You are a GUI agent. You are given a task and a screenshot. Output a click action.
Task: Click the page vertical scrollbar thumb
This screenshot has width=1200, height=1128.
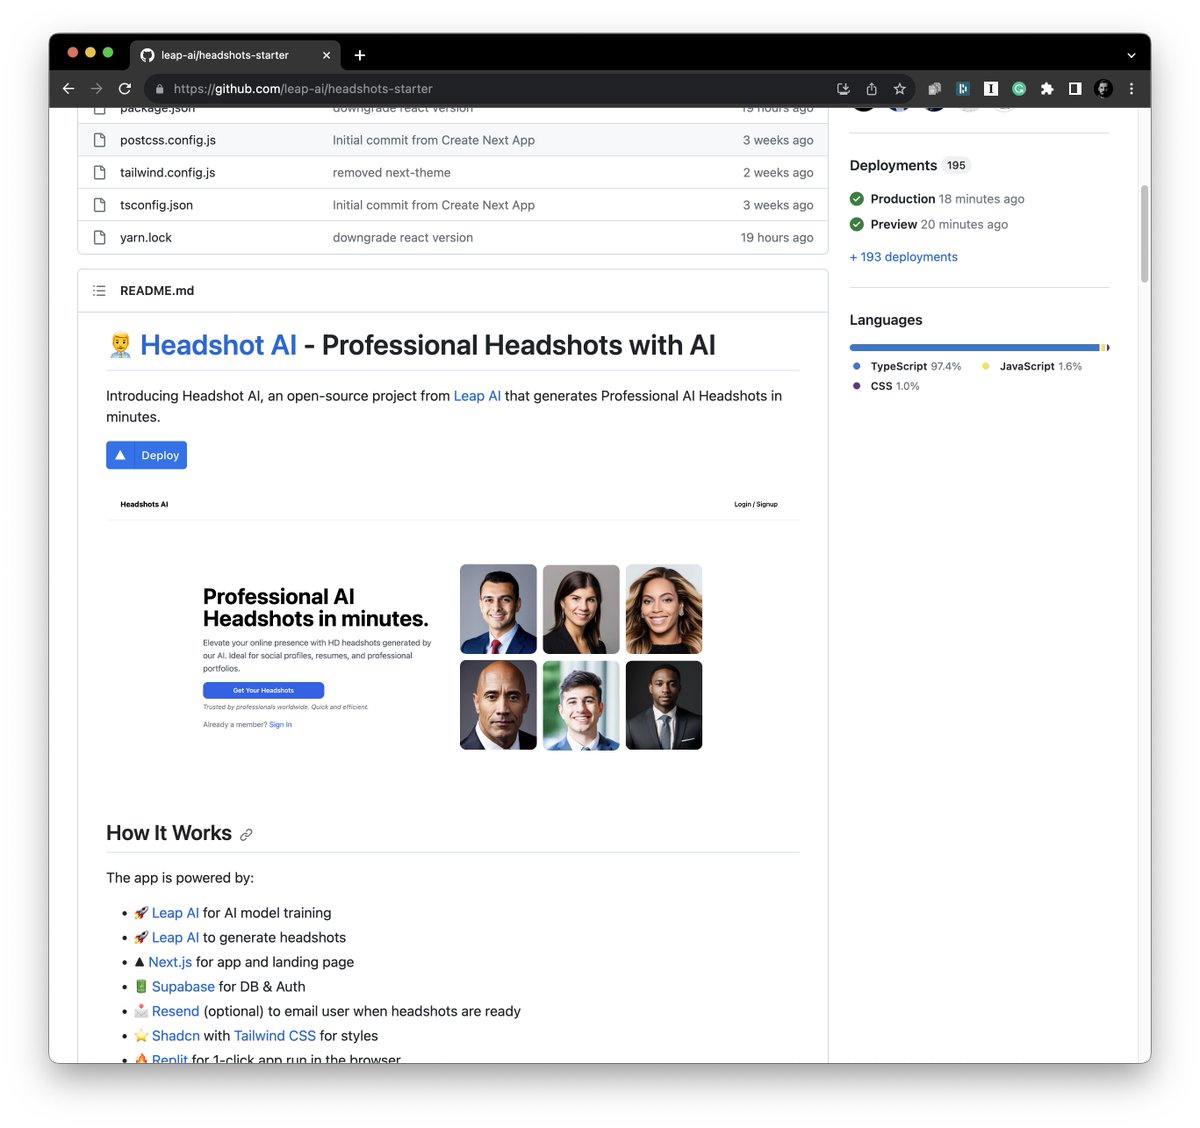[1144, 234]
